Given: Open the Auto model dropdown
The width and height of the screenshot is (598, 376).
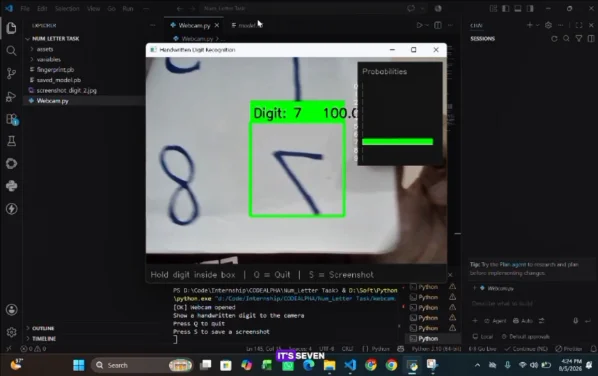Looking at the screenshot, I should point(523,321).
